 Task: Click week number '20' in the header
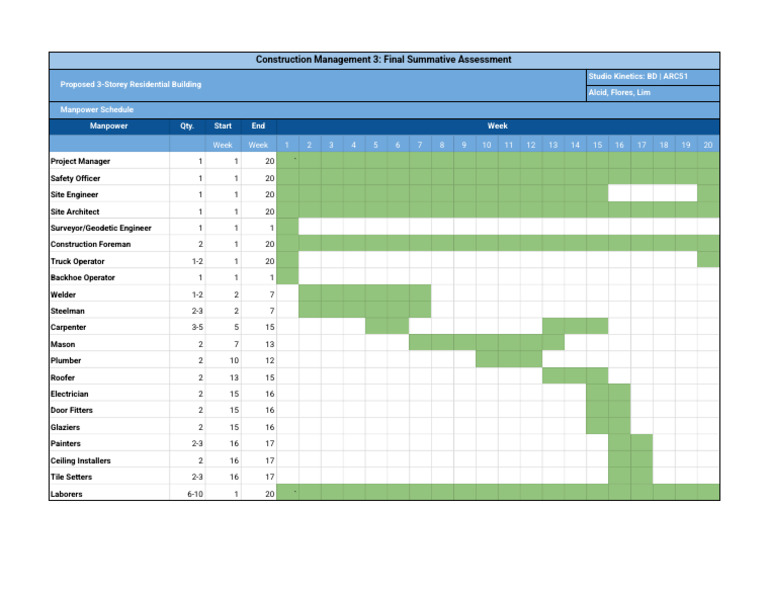[x=708, y=145]
